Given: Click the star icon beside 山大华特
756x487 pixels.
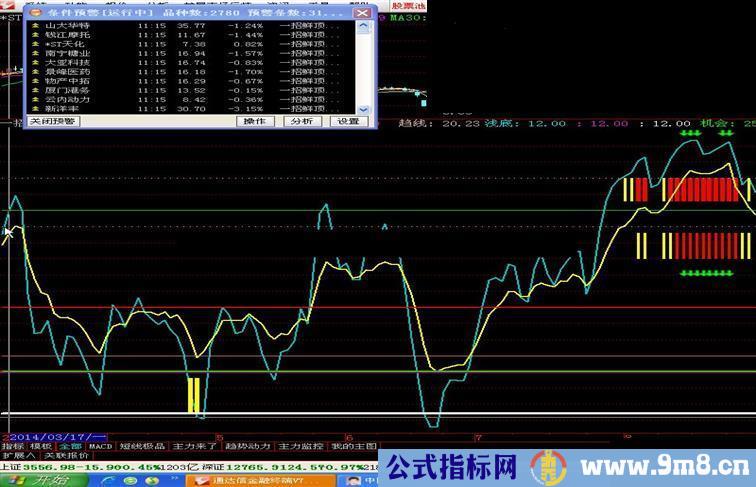Looking at the screenshot, I should pos(35,25).
